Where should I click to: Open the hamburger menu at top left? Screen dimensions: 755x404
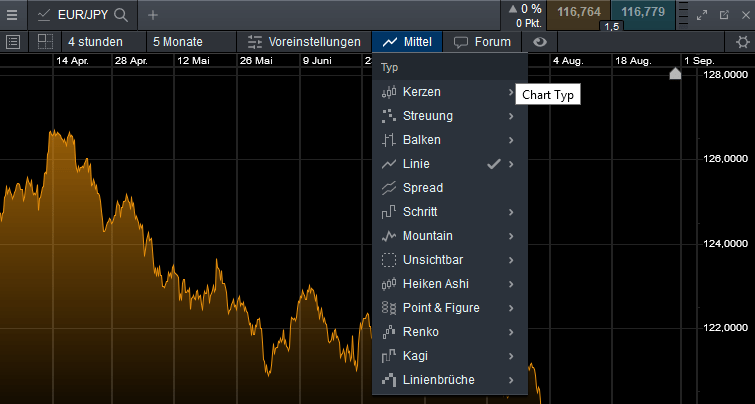tap(12, 15)
